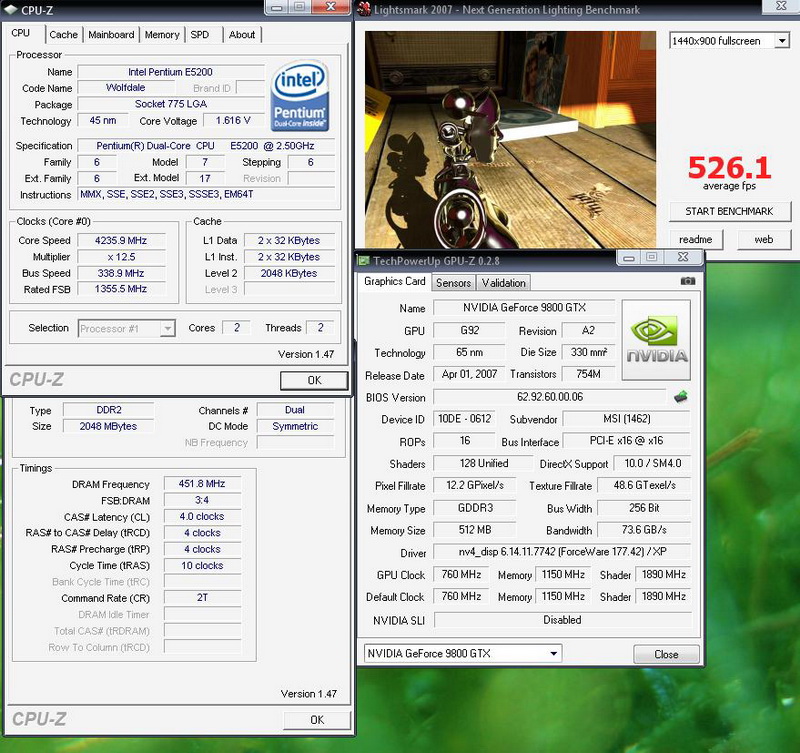Click the Multiplier value x 12.5
The width and height of the screenshot is (800, 753).
pos(121,257)
